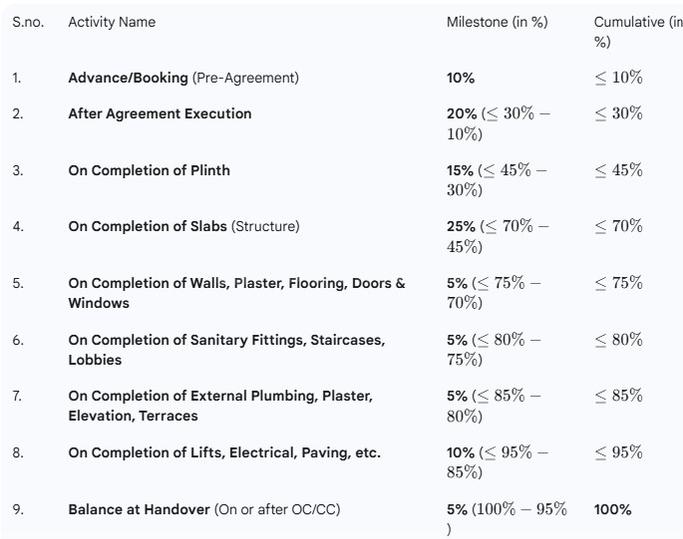Viewport: 683px width, 539px height.
Task: Click the 'S.no.' column header
Action: 27,22
